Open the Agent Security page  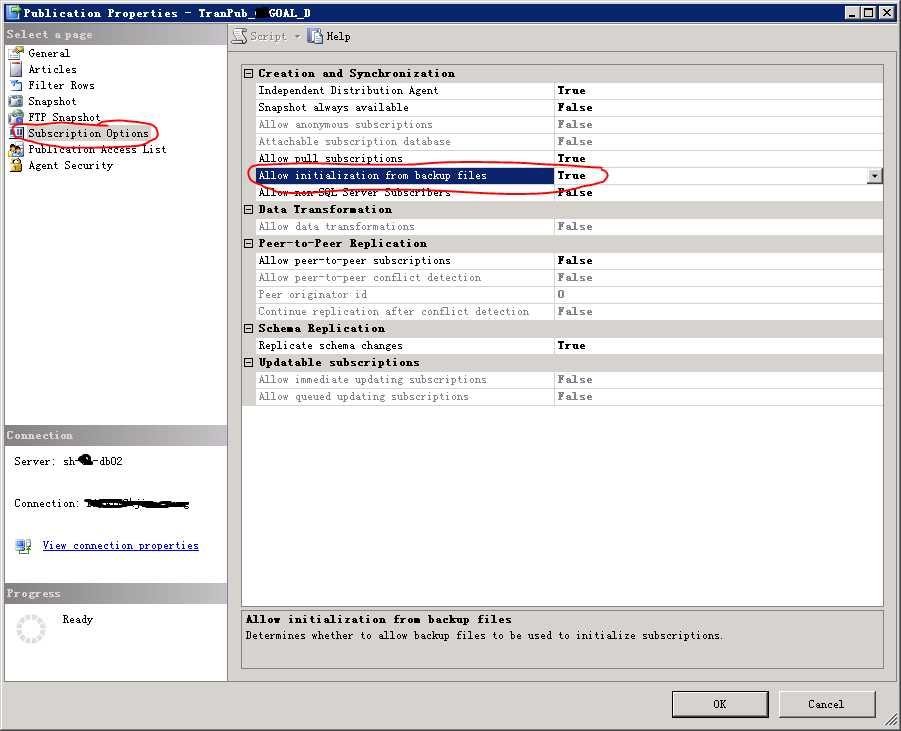[x=71, y=166]
